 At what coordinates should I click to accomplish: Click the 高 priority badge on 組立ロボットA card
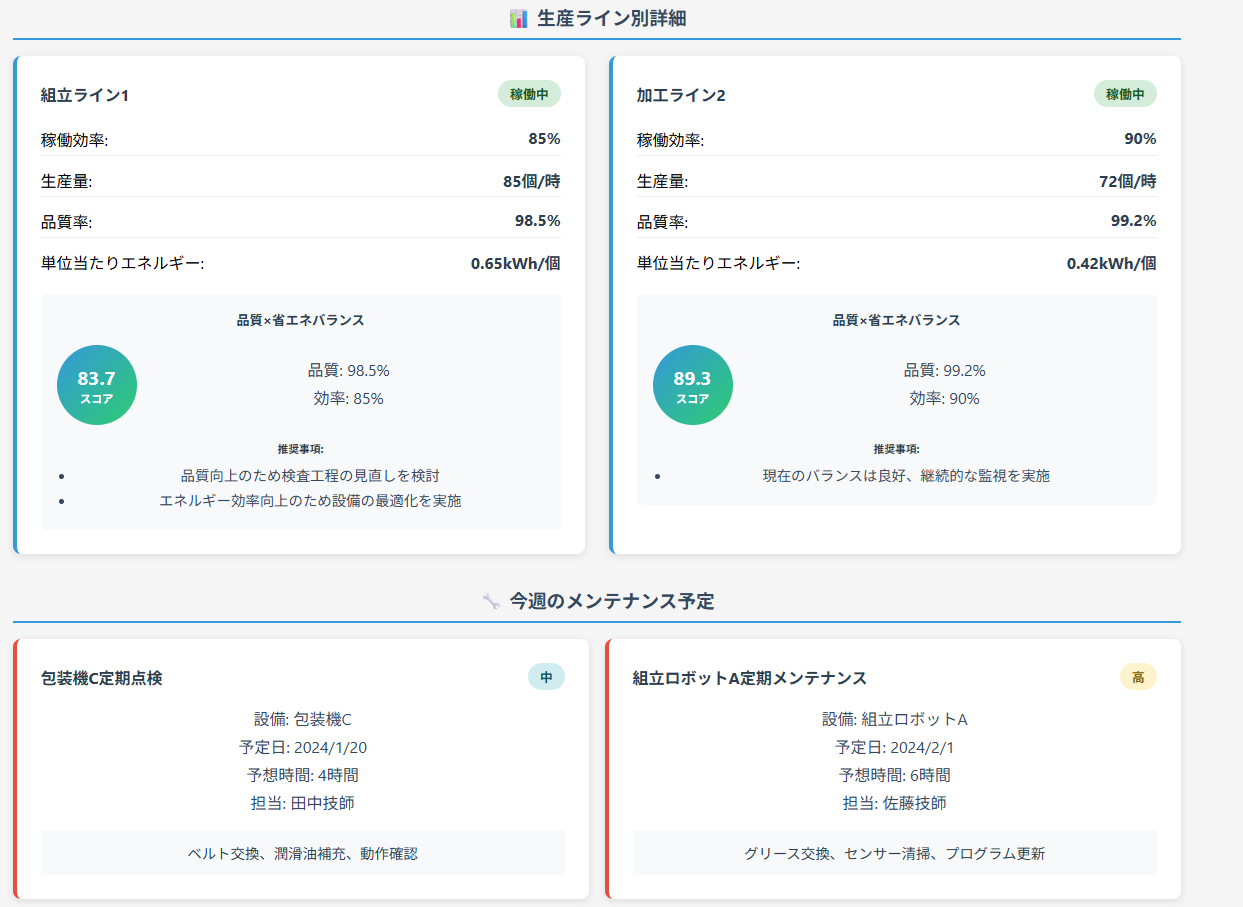[1138, 677]
